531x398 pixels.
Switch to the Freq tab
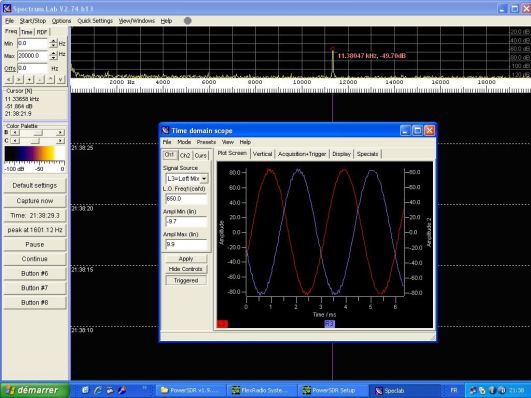coord(11,31)
